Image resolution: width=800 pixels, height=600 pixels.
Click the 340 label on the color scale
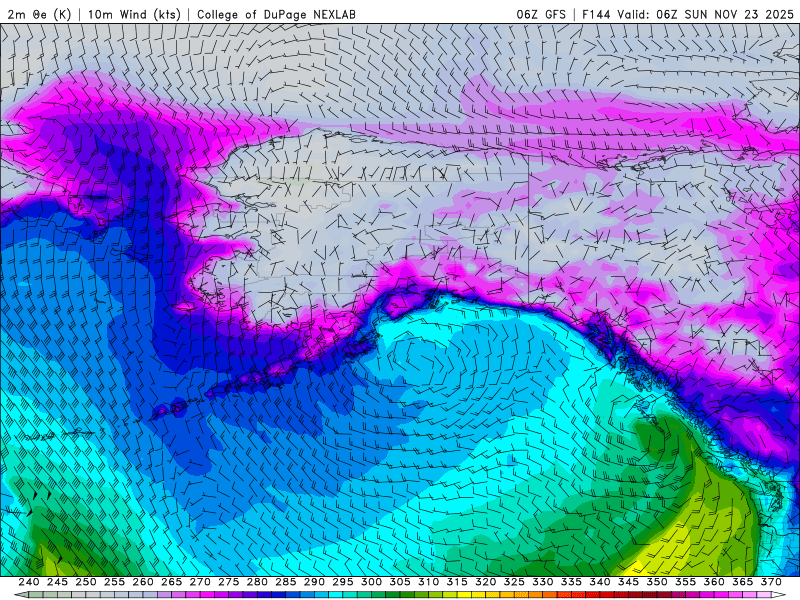click(x=600, y=582)
